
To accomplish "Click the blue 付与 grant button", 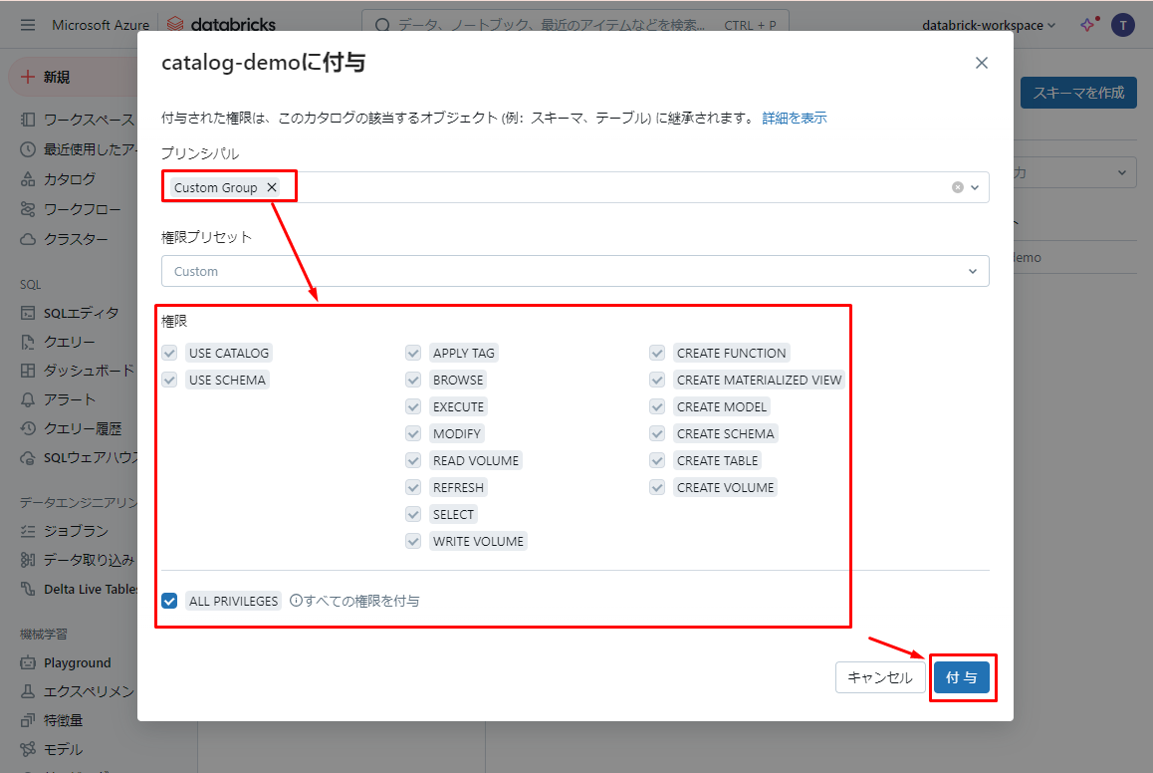I will (962, 678).
